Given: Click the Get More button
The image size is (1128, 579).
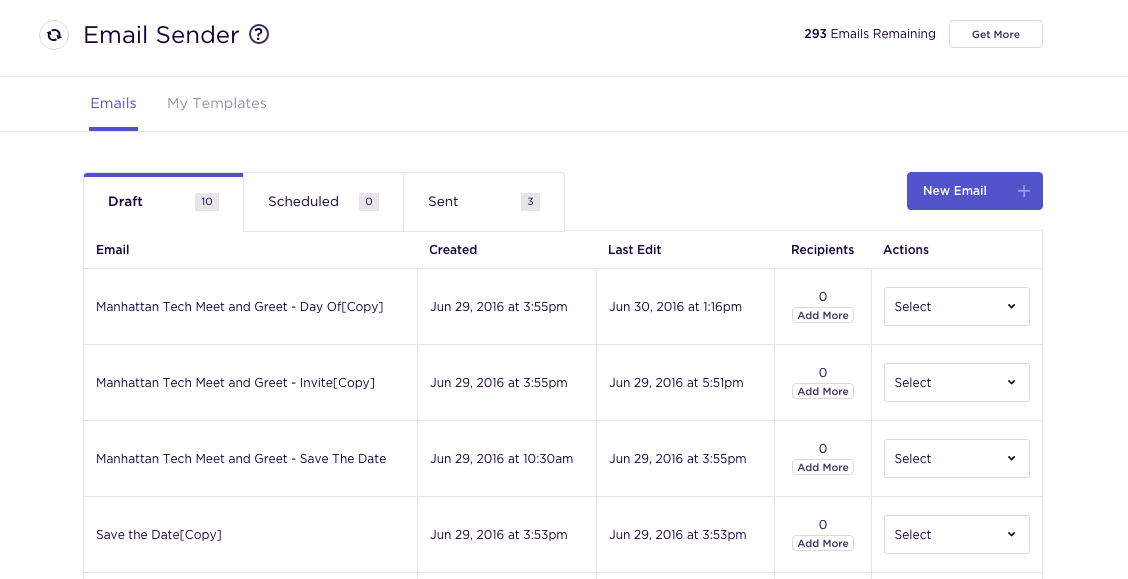Looking at the screenshot, I should click(x=996, y=34).
